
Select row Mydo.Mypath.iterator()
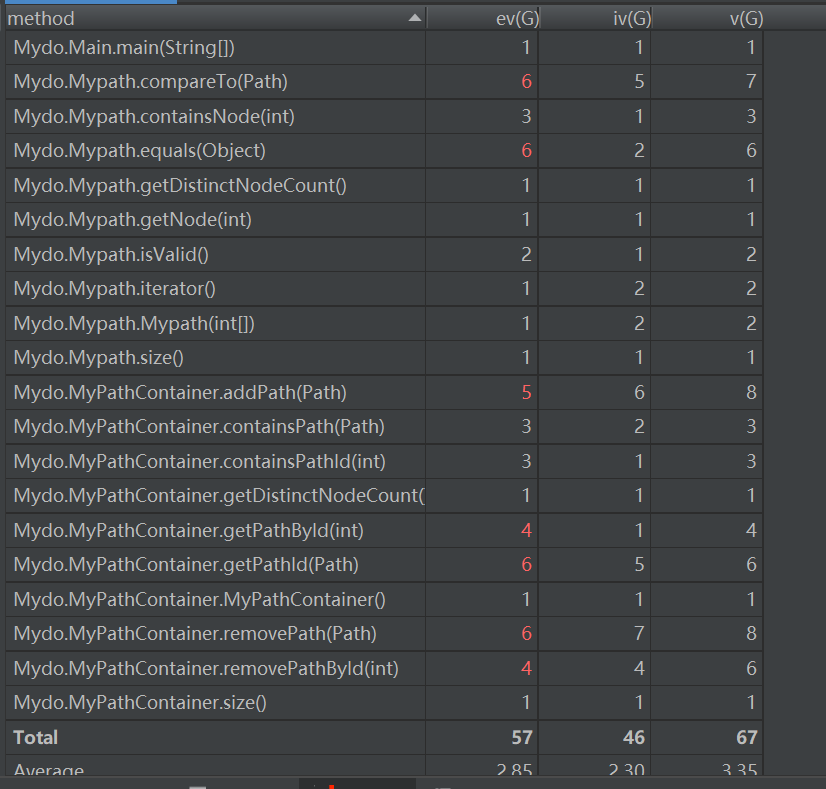click(x=384, y=289)
